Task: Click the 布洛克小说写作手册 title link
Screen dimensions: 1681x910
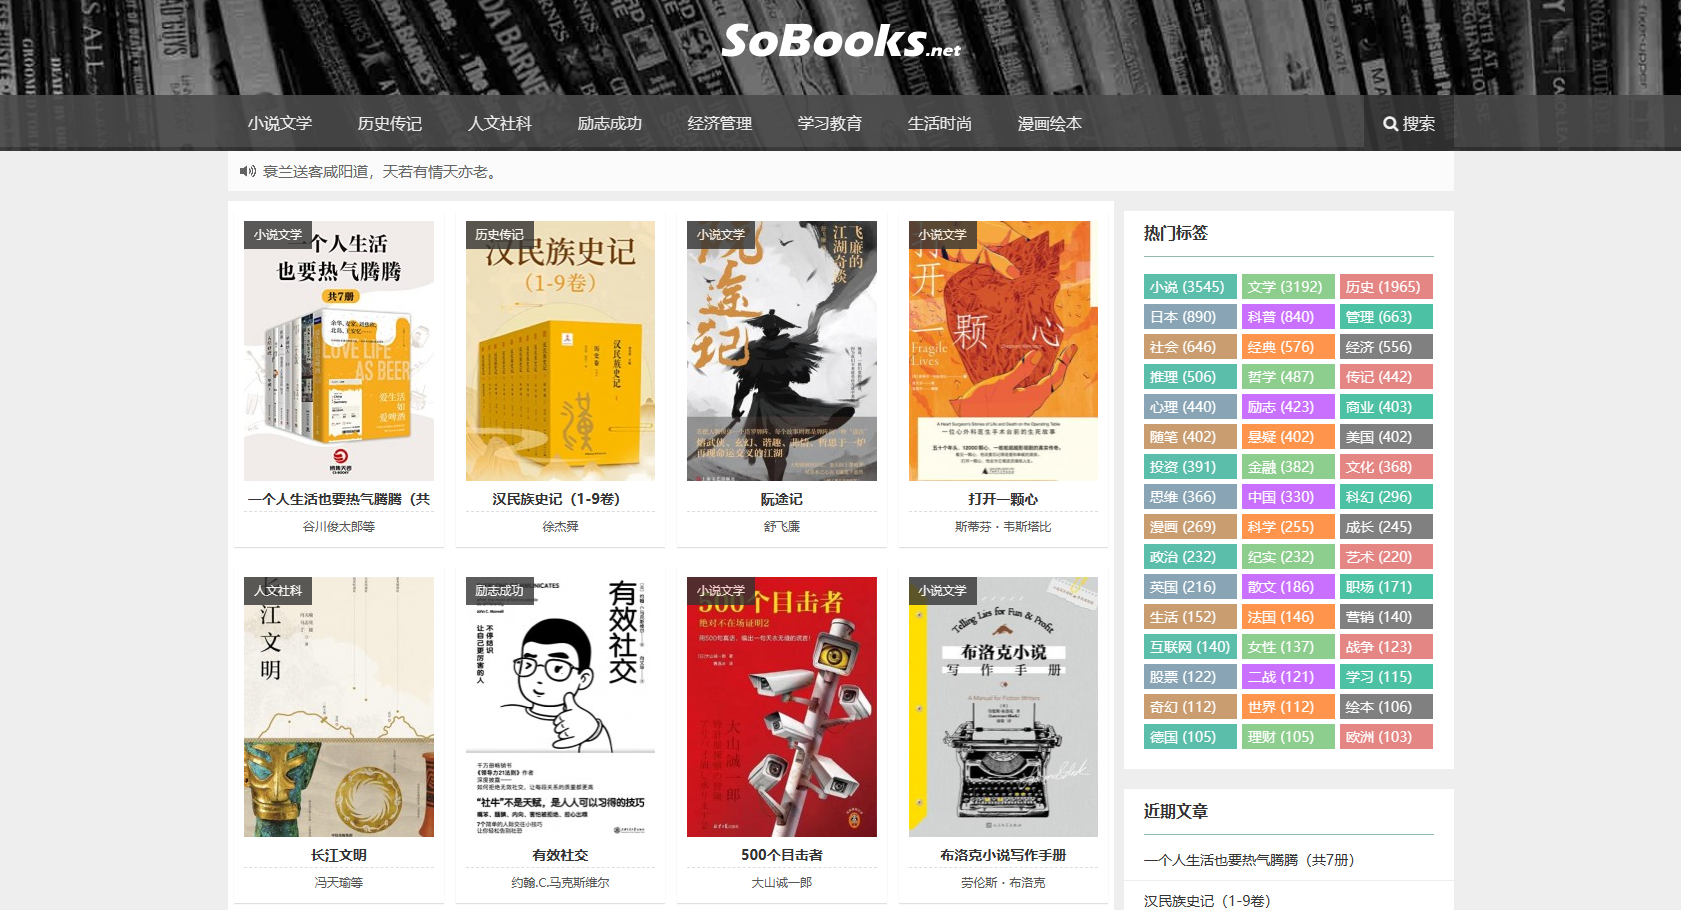Action: tap(1003, 855)
